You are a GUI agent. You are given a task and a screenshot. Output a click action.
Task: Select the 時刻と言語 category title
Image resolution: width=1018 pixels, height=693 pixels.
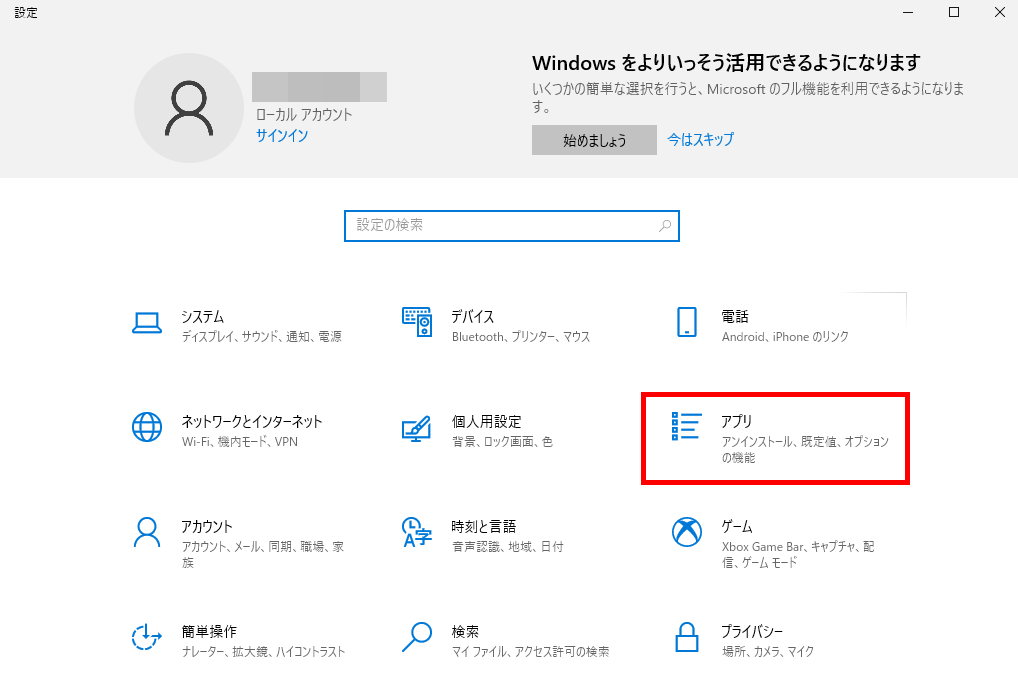[x=484, y=527]
